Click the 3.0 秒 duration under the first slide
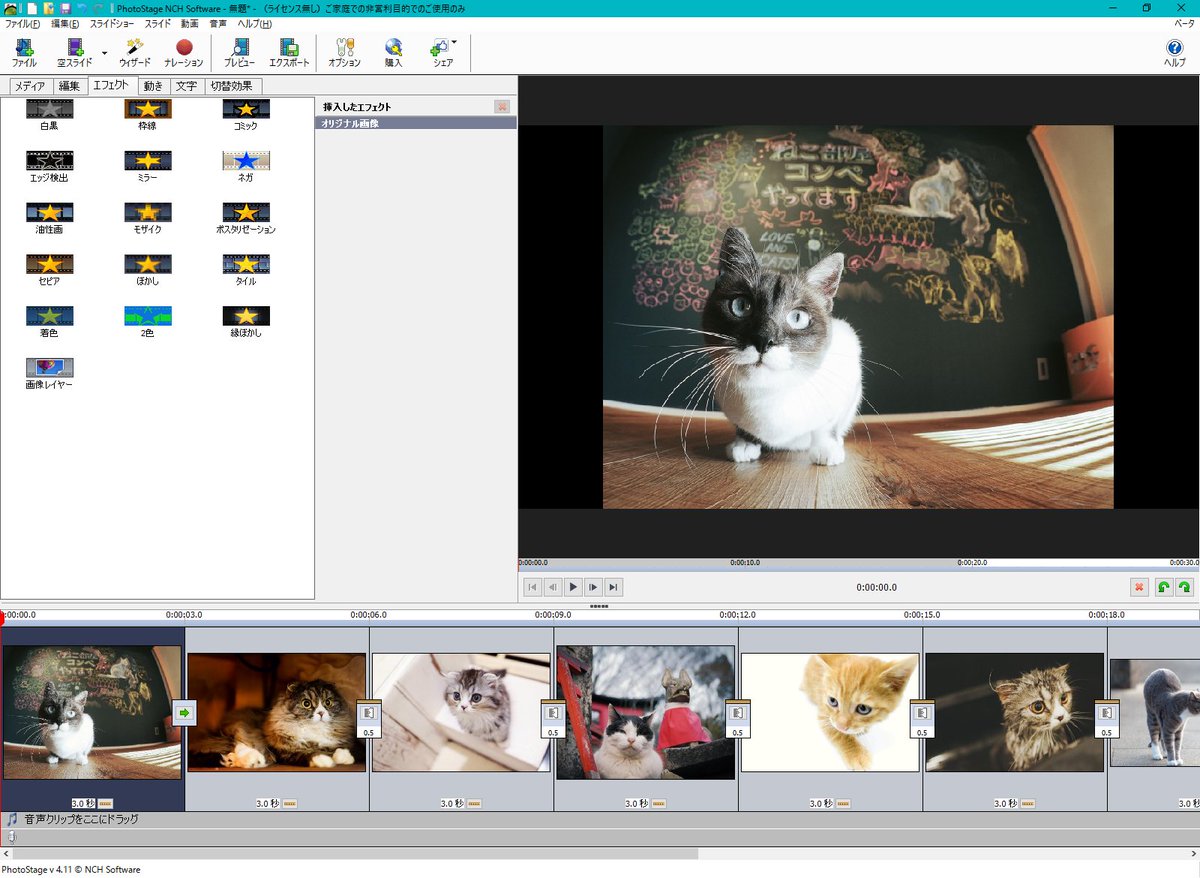1200x878 pixels. (82, 803)
